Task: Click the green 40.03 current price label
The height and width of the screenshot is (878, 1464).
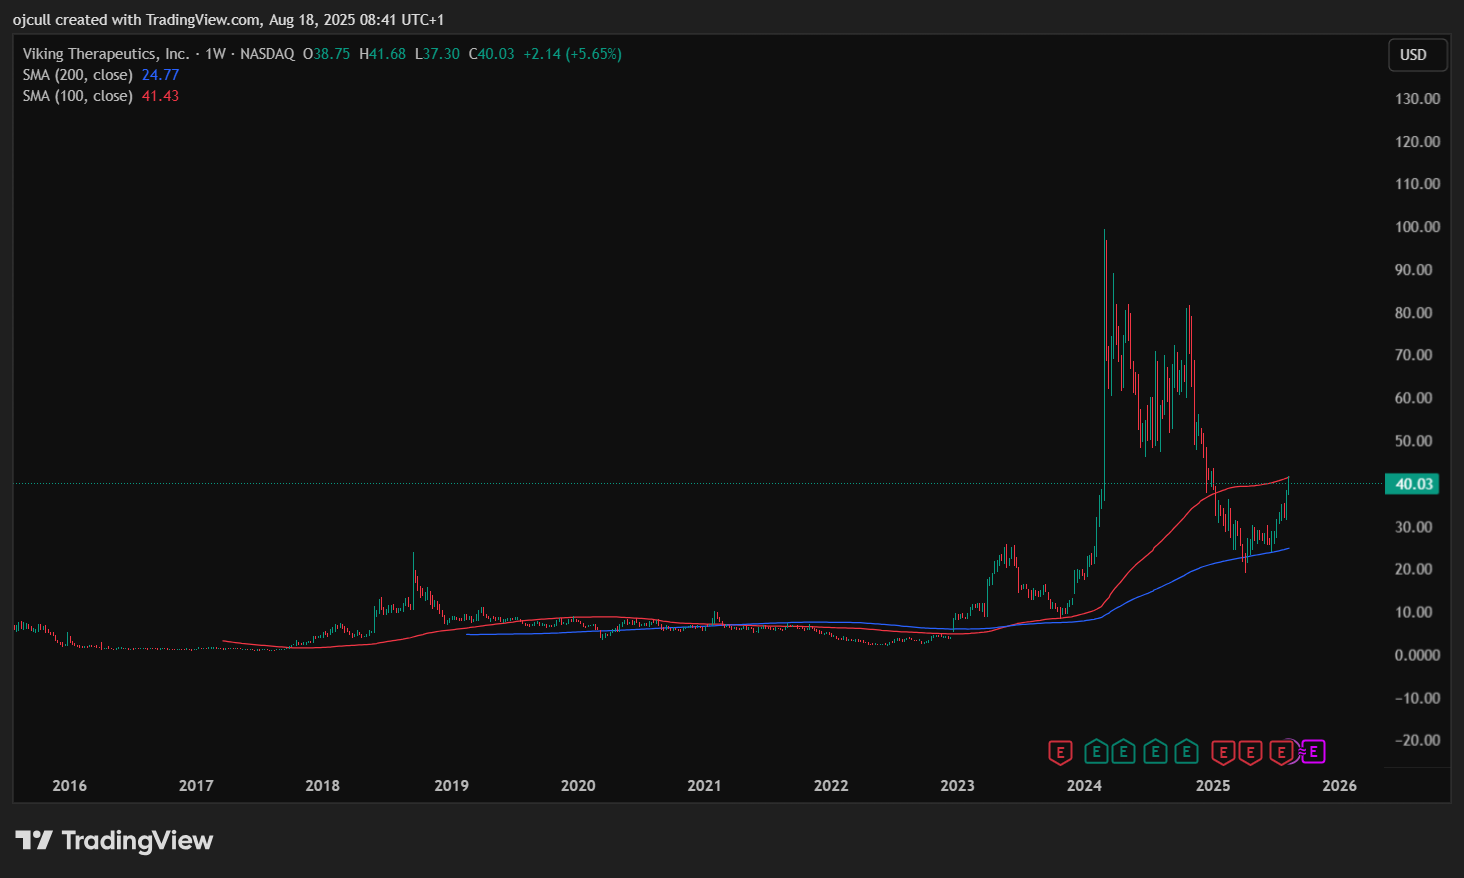Action: [1414, 484]
